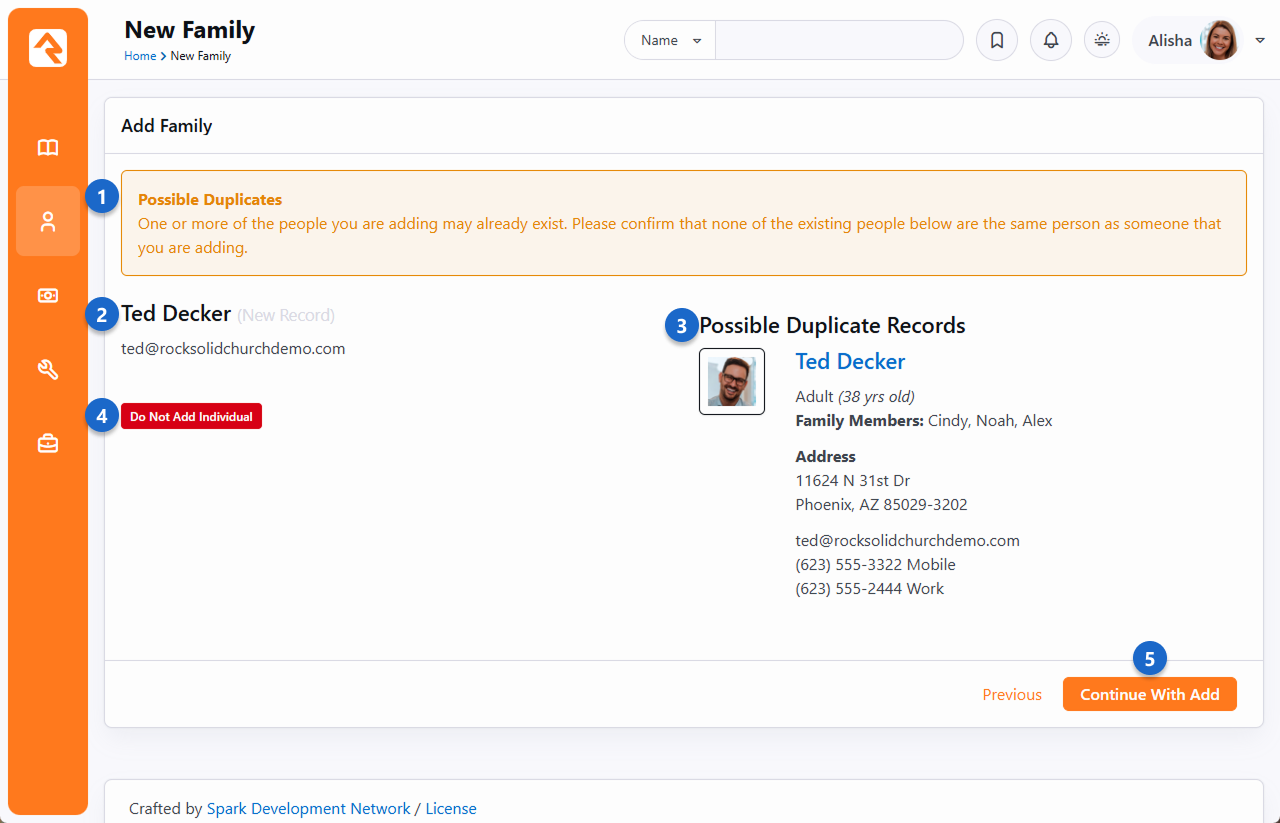The height and width of the screenshot is (823, 1280).
Task: Go to Home breadcrumb link
Action: (139, 56)
